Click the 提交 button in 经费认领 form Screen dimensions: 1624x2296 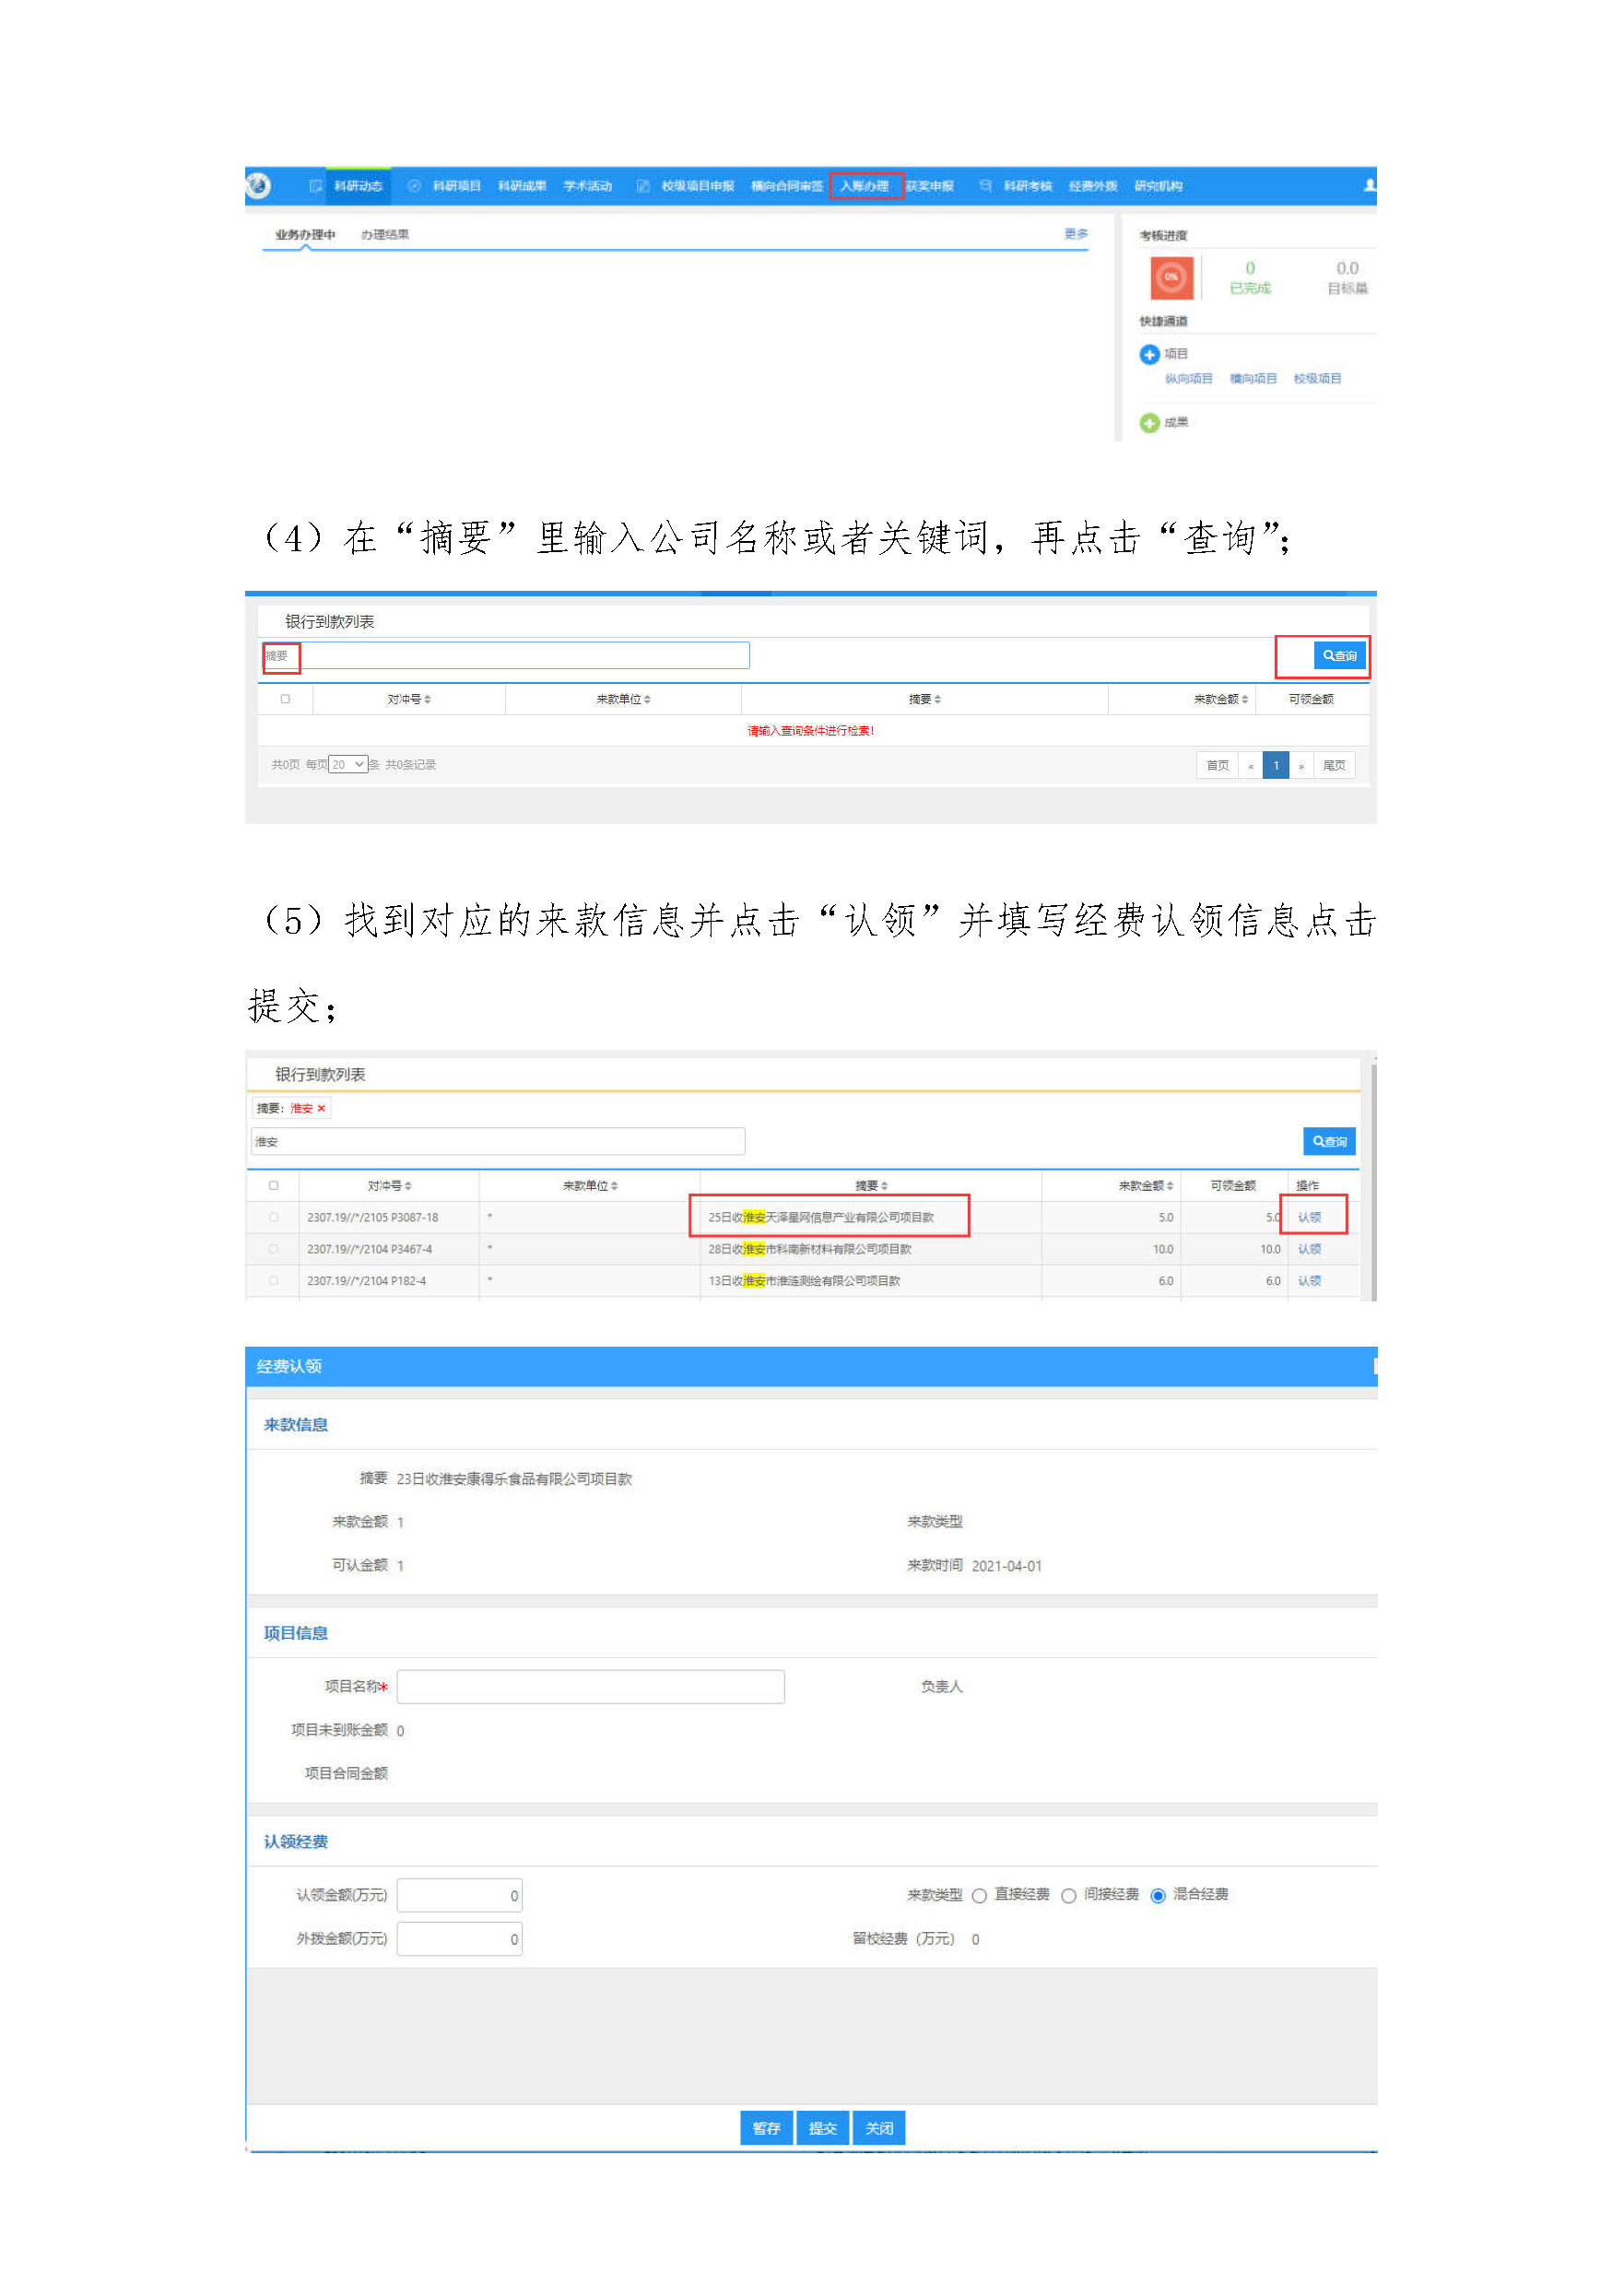pyautogui.click(x=822, y=2128)
